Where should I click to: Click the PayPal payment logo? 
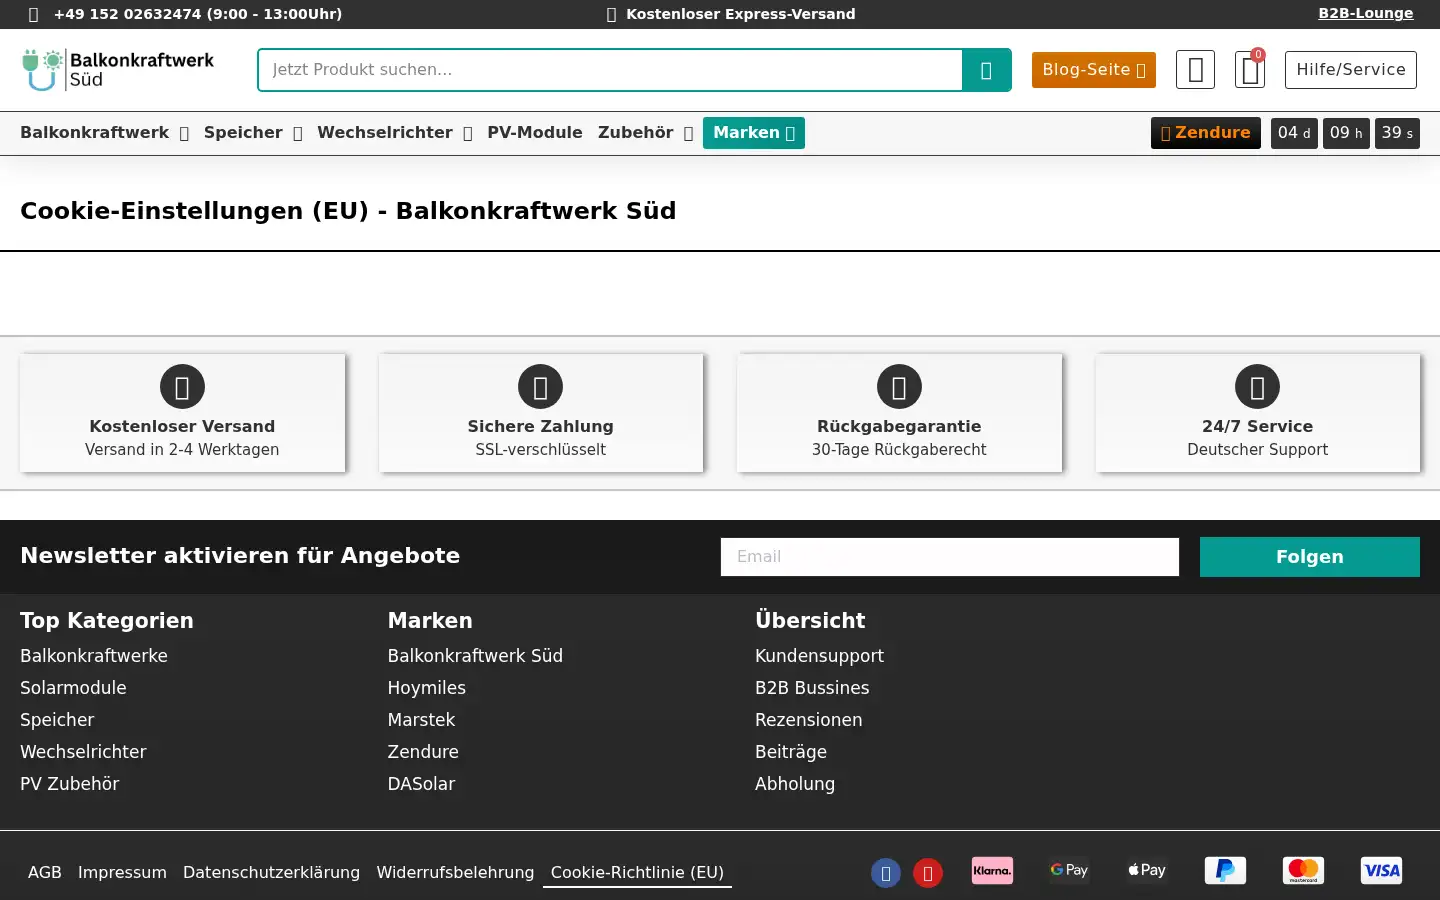tap(1225, 870)
